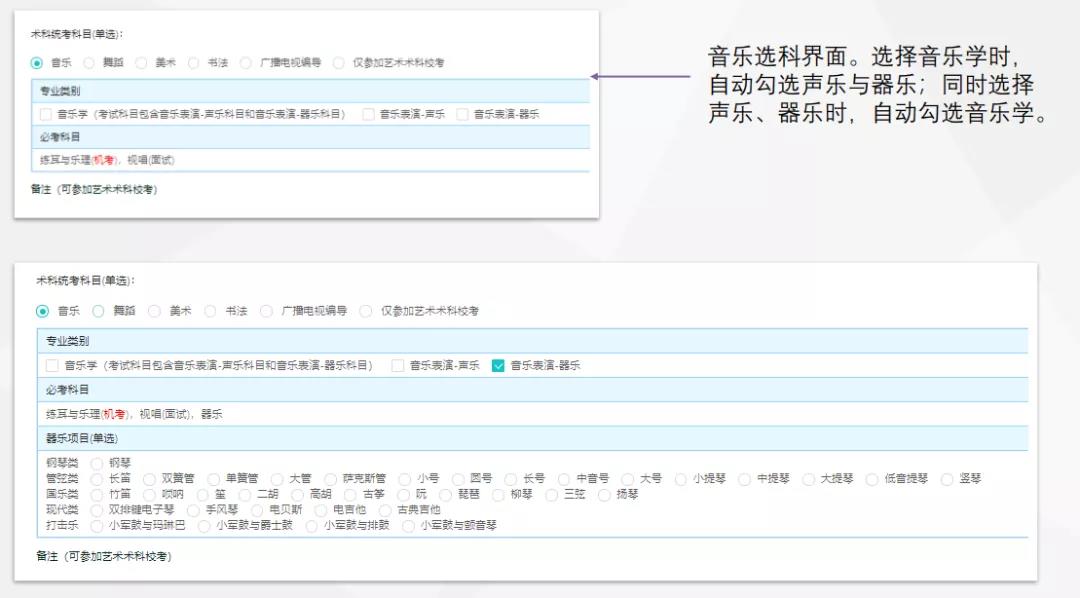Select 书法 radio in the top form

(194, 63)
